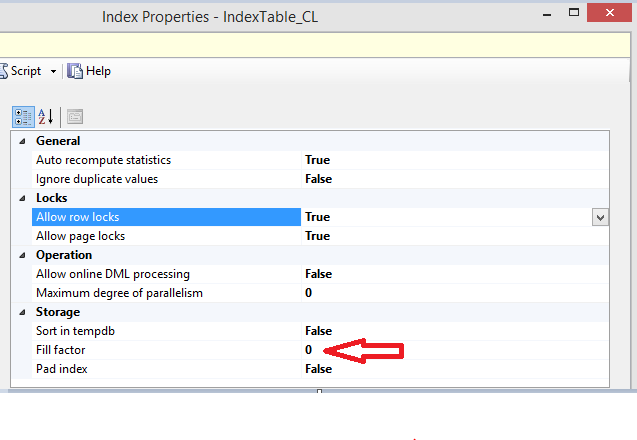Open the Allow row locks value dropdown

[600, 217]
